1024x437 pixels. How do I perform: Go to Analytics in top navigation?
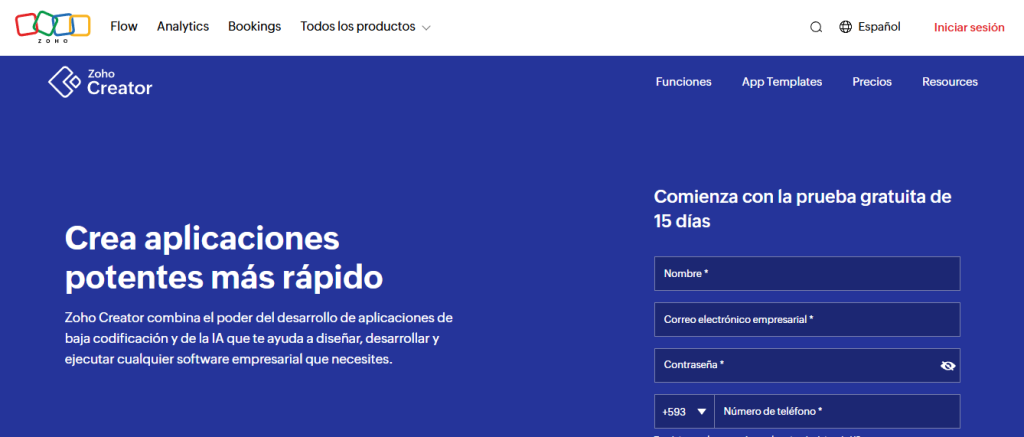(183, 27)
